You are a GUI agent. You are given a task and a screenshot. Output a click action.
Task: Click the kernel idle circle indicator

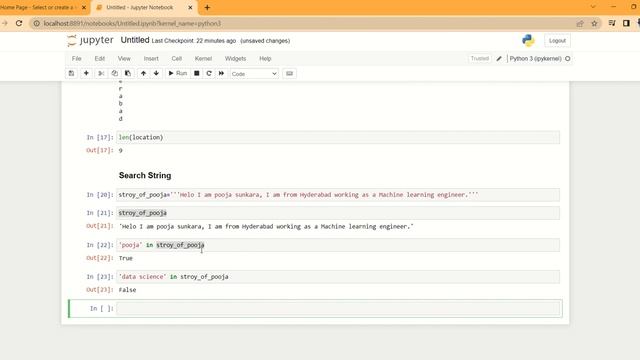tap(567, 59)
